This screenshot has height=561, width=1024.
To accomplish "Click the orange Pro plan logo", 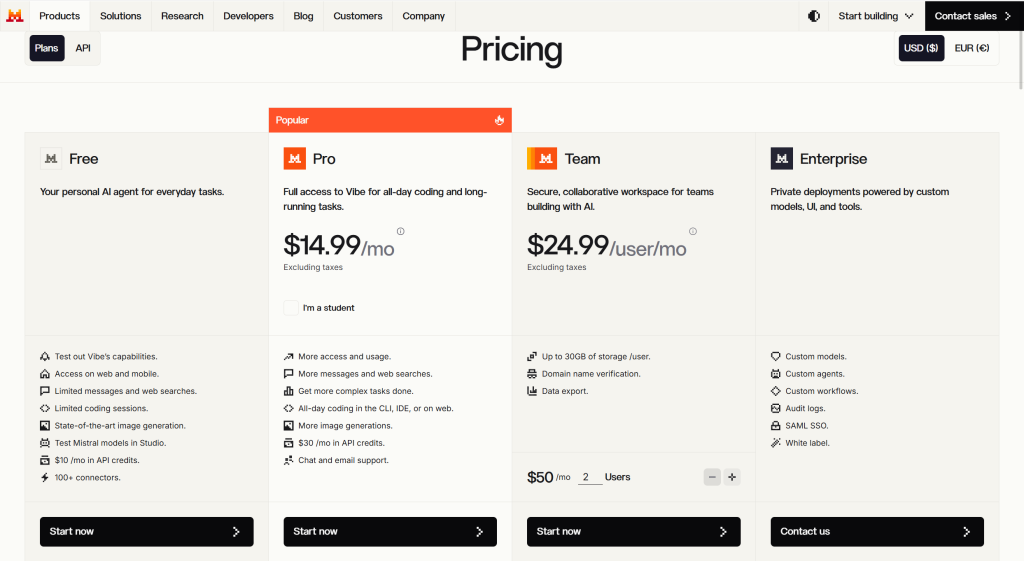I will coord(295,159).
